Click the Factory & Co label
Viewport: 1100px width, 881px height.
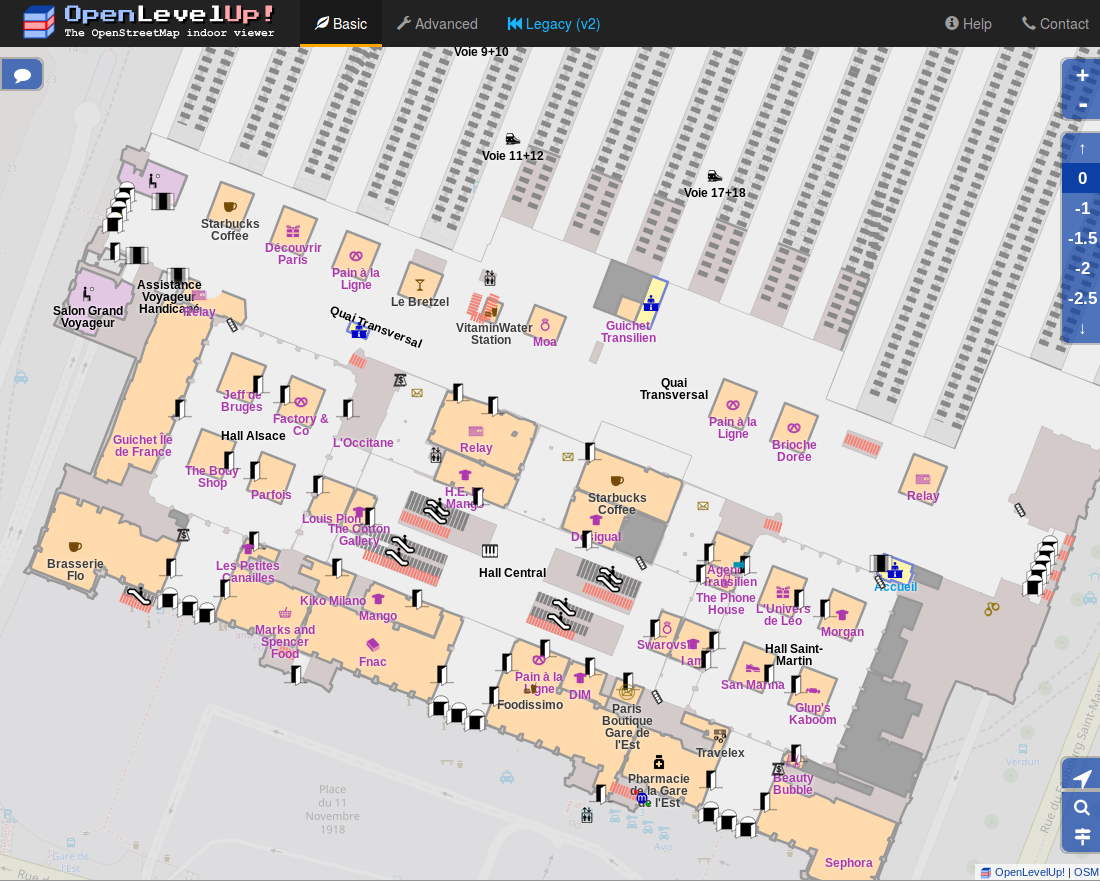[300, 424]
